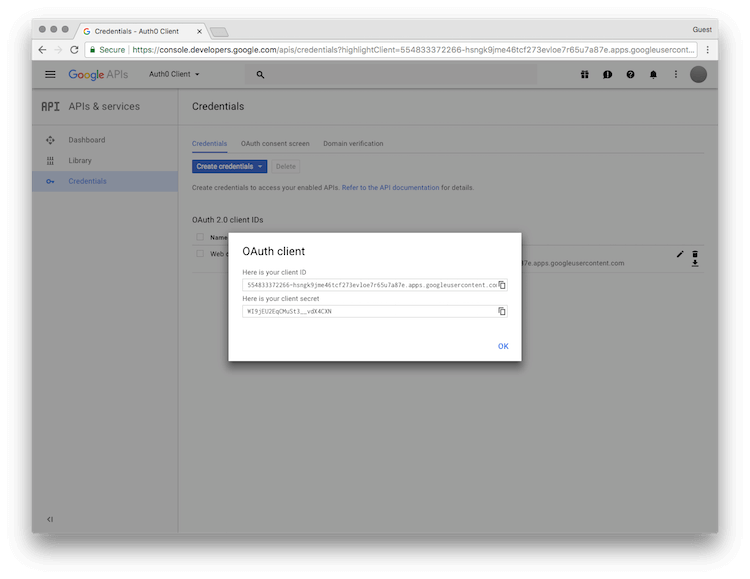Download the client JSON with download icon

pos(695,263)
